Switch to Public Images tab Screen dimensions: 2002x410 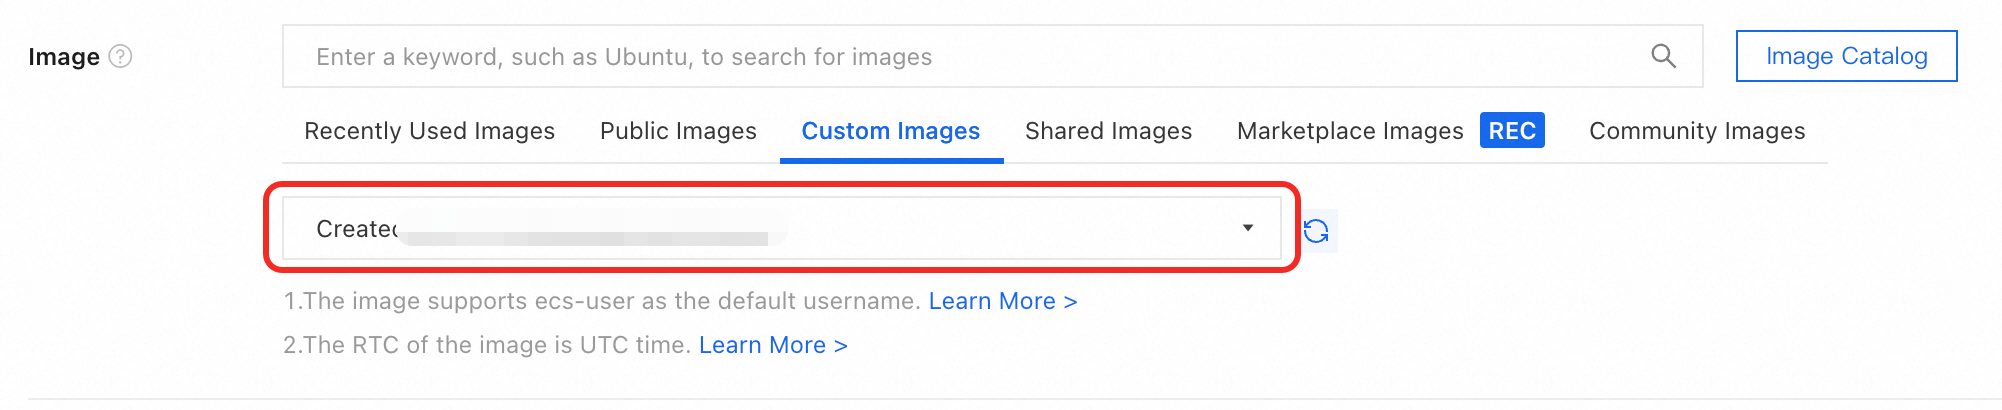tap(678, 131)
